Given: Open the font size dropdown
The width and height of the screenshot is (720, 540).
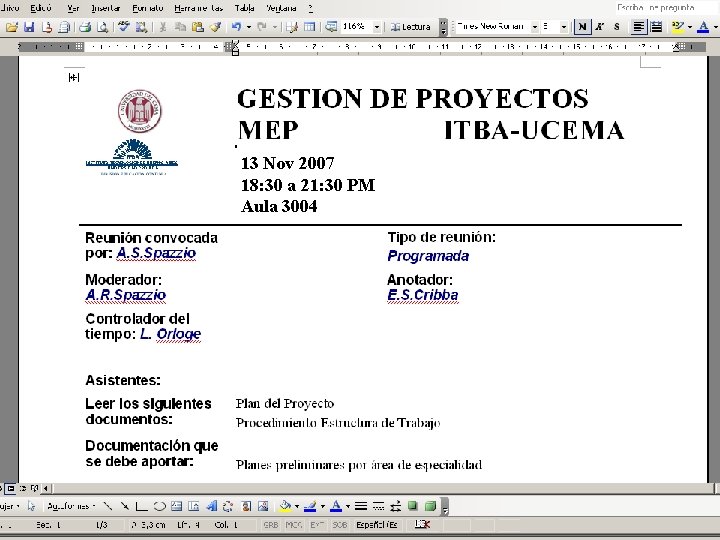Looking at the screenshot, I should click(x=564, y=27).
